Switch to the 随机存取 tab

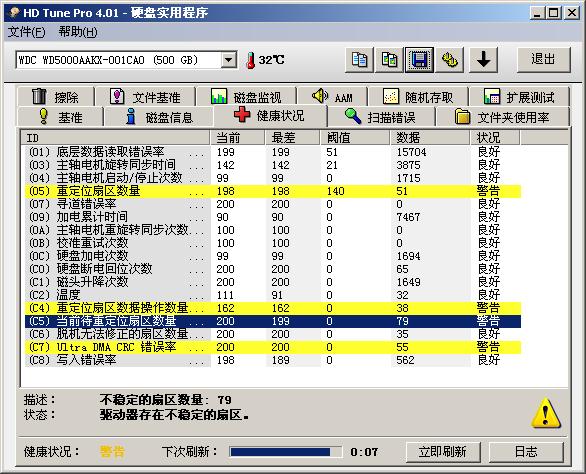tap(418, 97)
